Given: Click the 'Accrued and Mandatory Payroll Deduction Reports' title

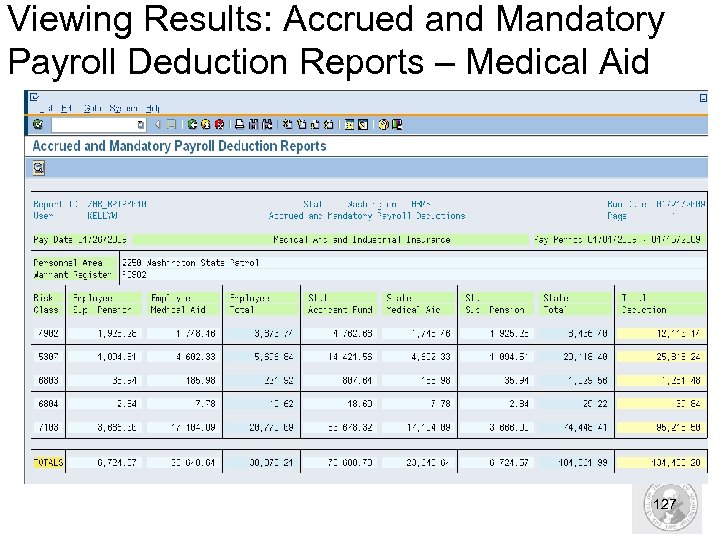Looking at the screenshot, I should (179, 146).
